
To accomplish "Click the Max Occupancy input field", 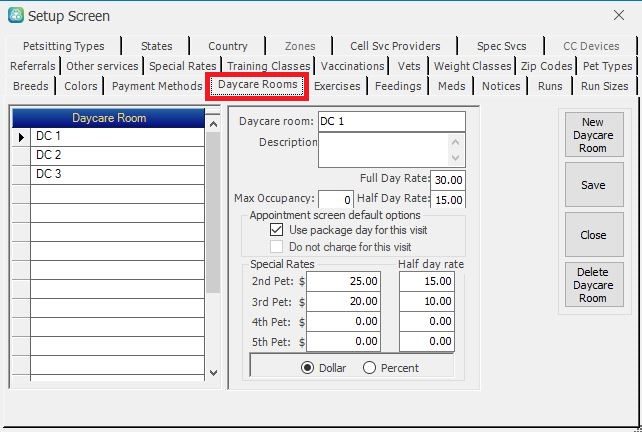I will coord(335,199).
